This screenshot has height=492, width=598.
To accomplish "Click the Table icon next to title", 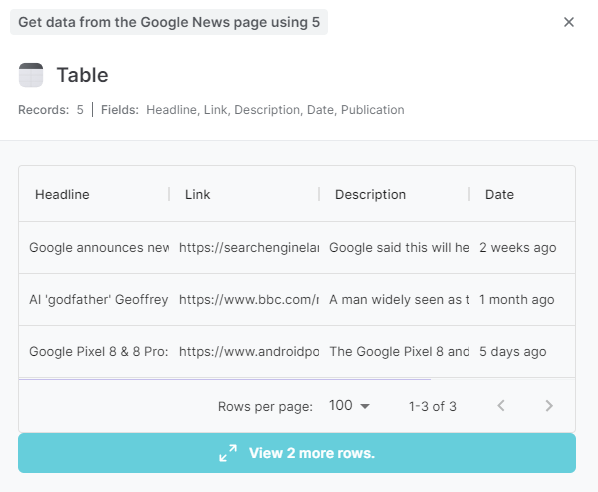I will [31, 75].
